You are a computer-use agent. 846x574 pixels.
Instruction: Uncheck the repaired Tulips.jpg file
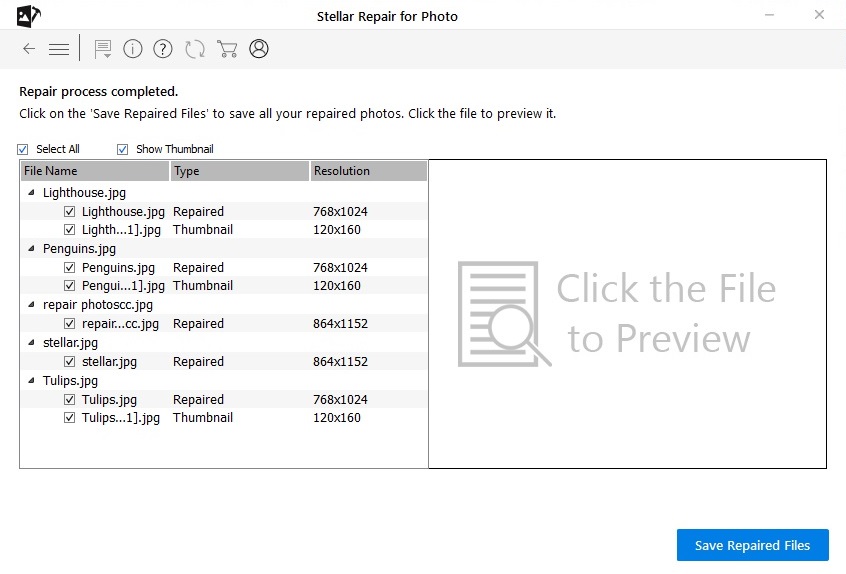(70, 400)
